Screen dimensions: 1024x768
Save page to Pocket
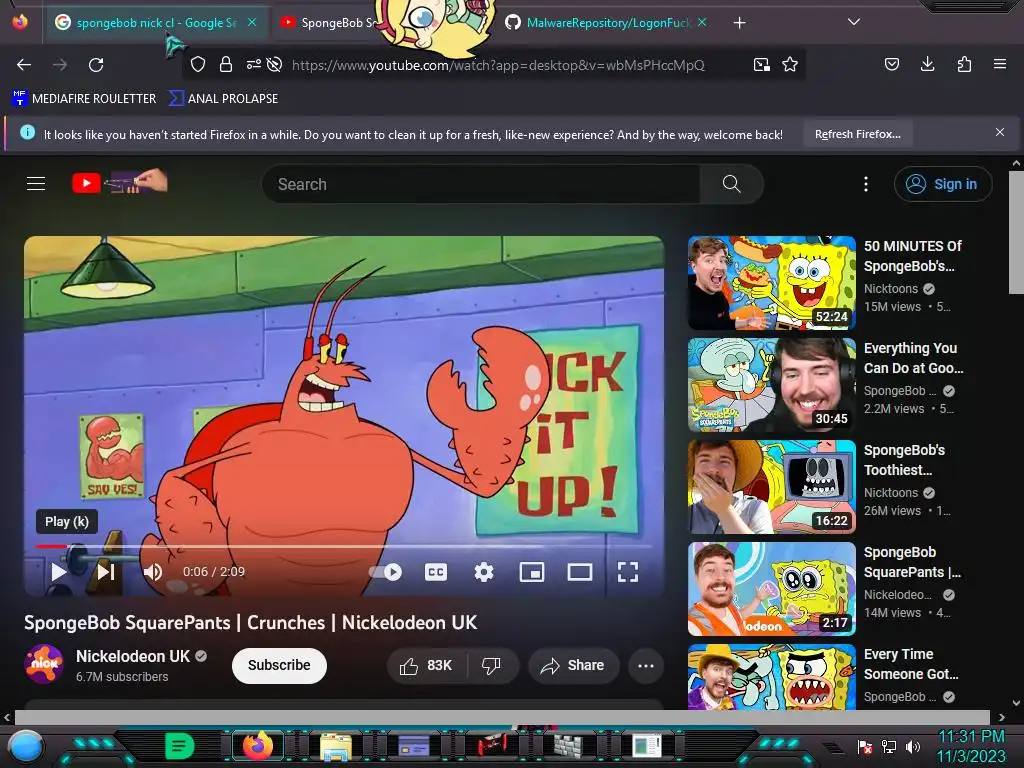(891, 64)
